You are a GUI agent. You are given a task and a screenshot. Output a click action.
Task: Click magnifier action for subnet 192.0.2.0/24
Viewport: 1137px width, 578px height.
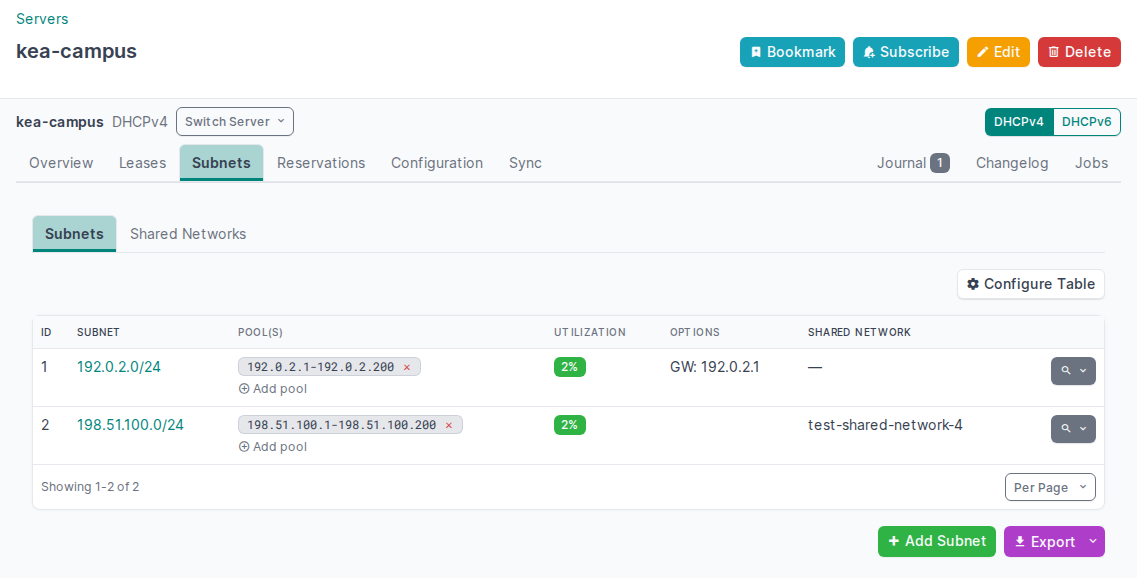point(1065,371)
